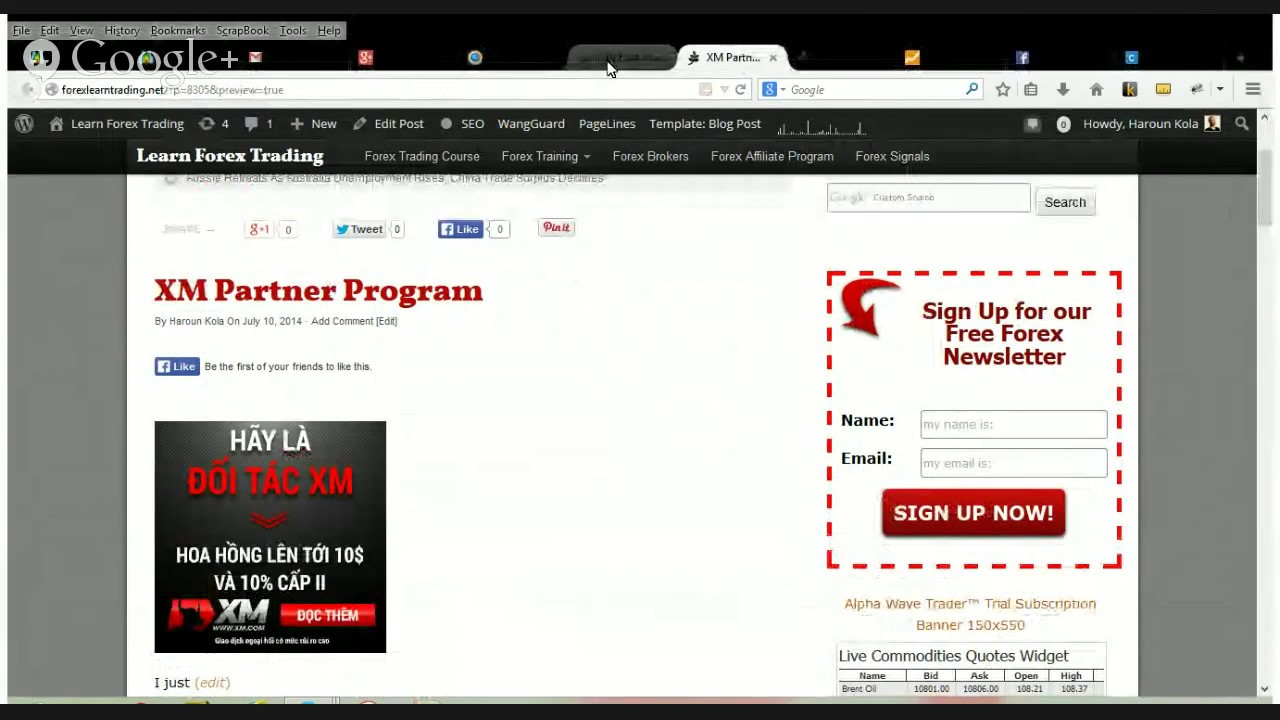Expand the Forex Training nav dropdown
This screenshot has height=720, width=1280.
(546, 156)
